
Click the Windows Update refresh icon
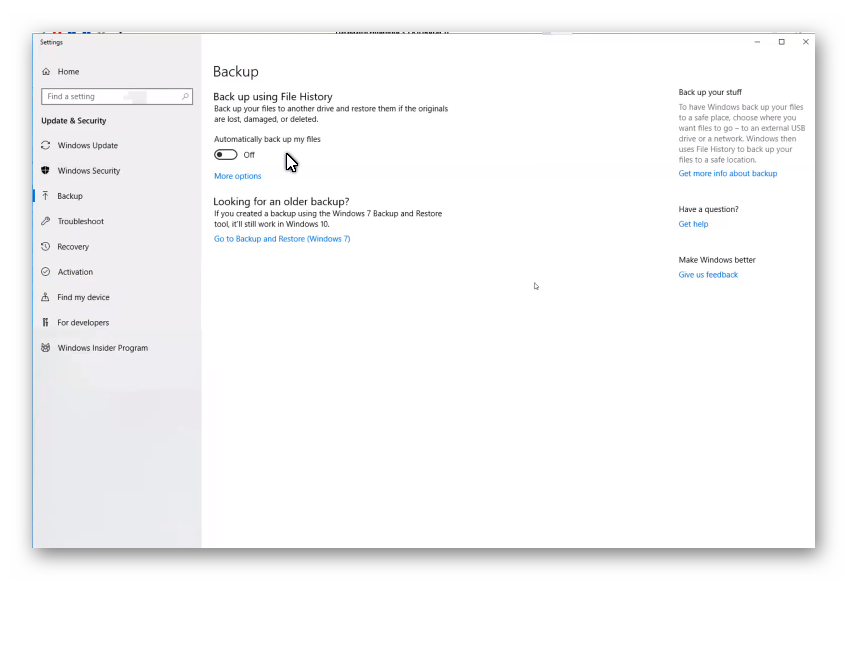tap(45, 145)
